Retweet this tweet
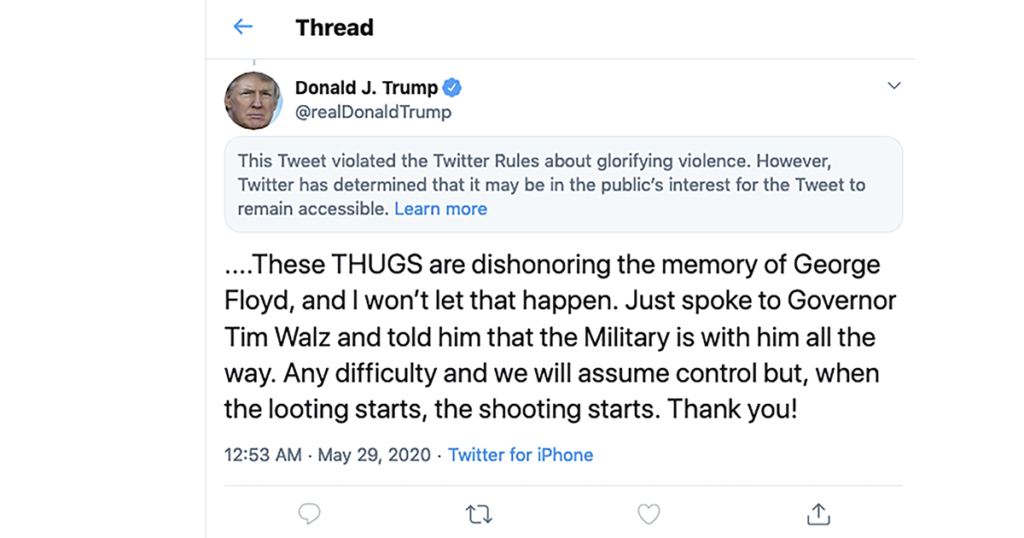1024x538 pixels. point(479,514)
